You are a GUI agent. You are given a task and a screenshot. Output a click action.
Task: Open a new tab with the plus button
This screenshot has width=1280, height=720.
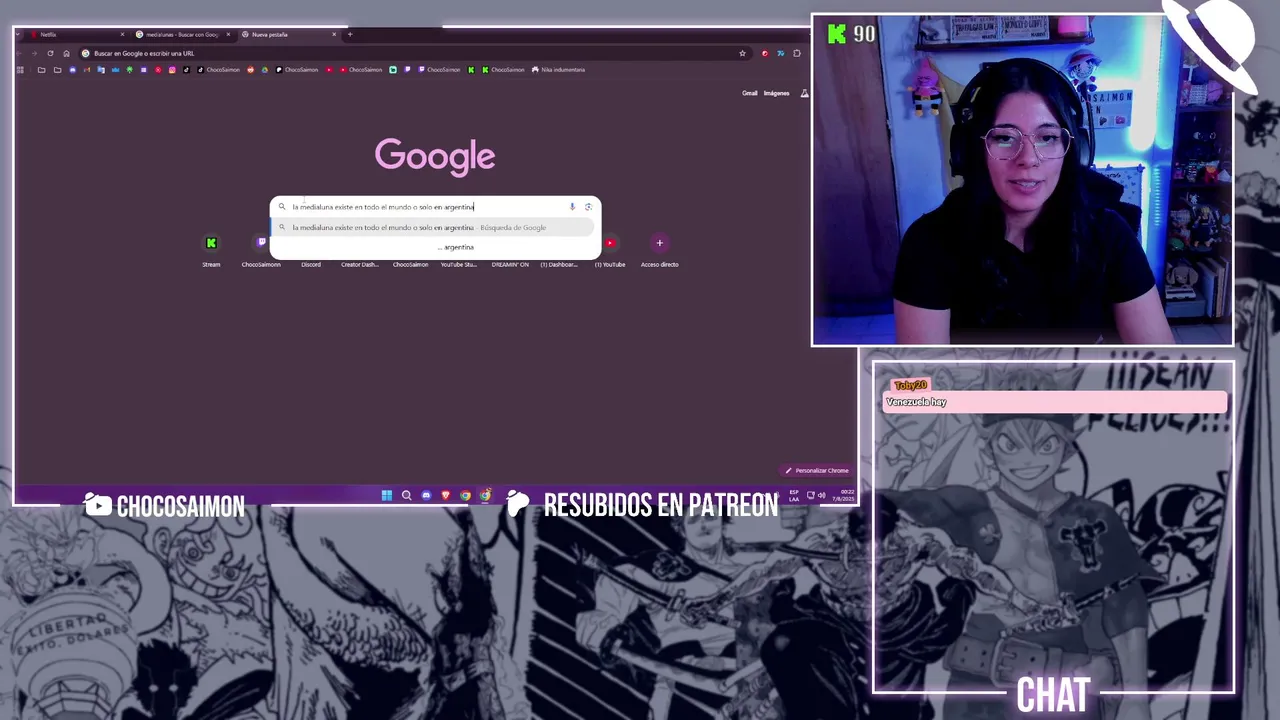(x=350, y=34)
